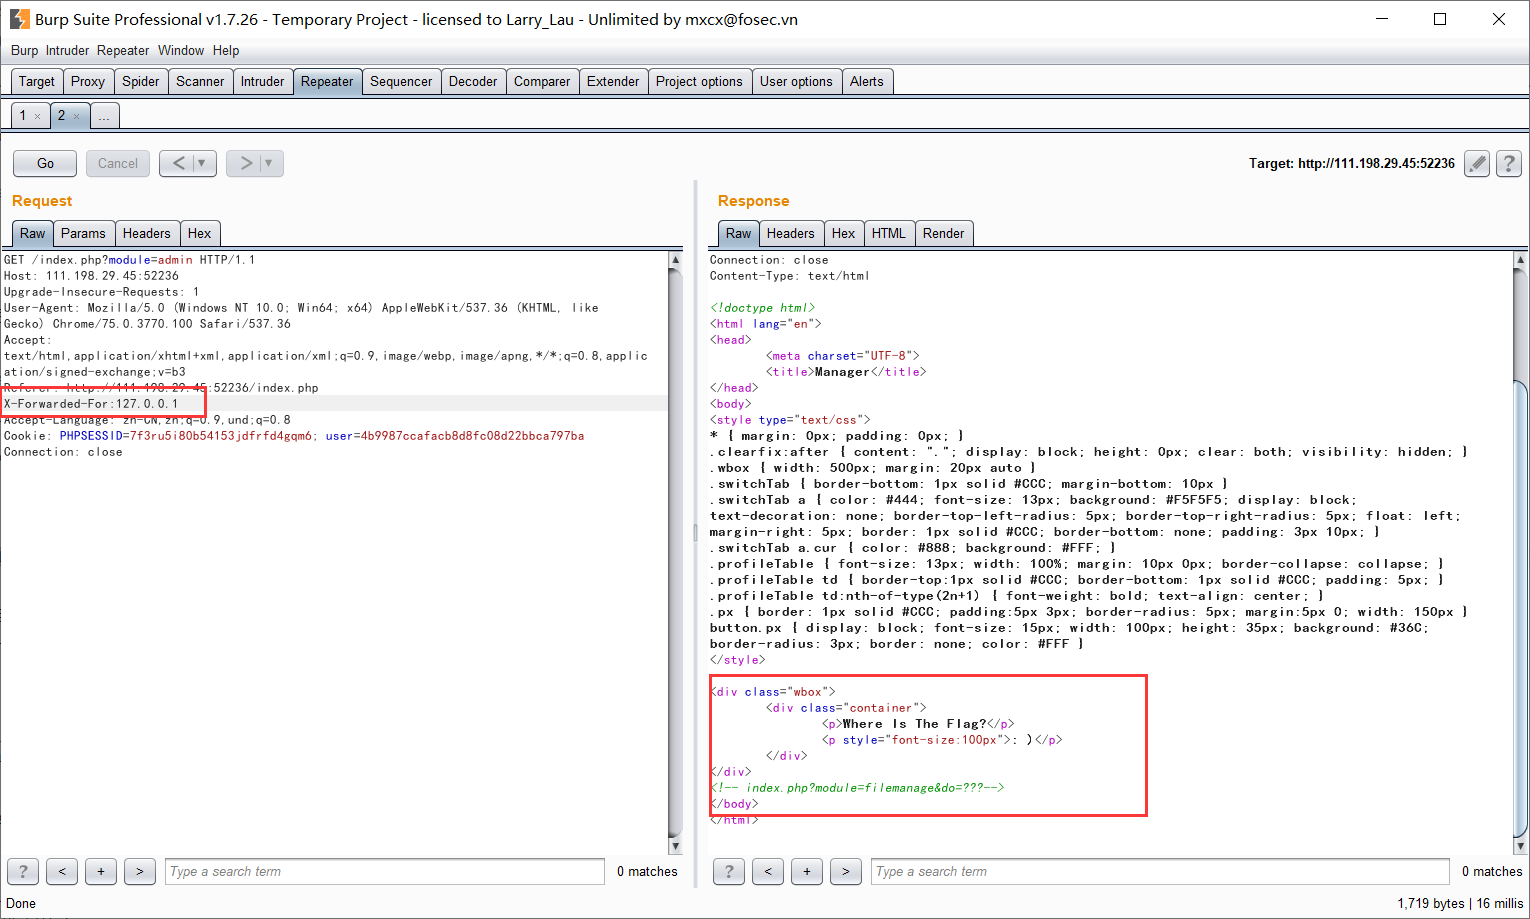The height and width of the screenshot is (919, 1530).
Task: Switch to the Extender tab
Action: pos(613,81)
